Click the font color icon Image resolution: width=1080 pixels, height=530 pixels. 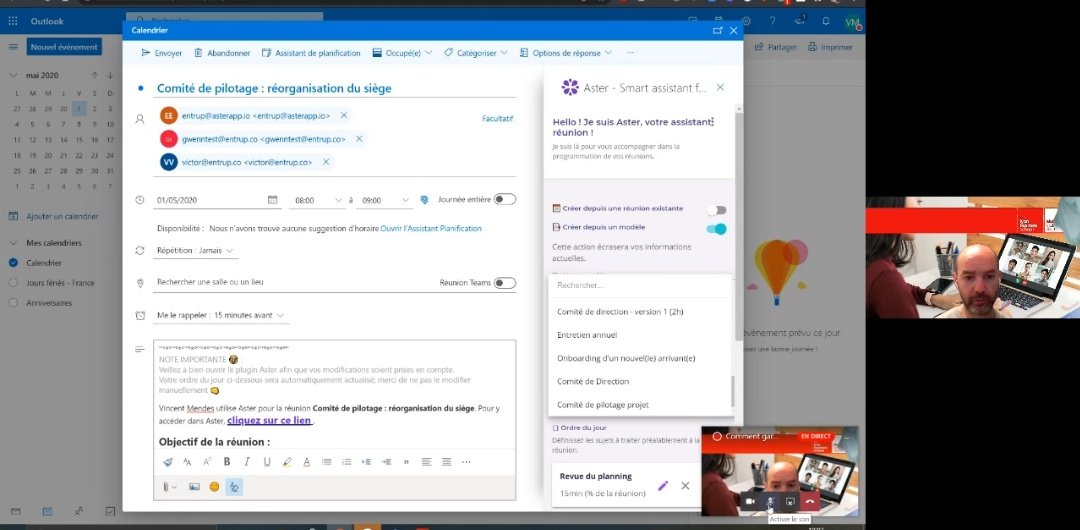pyautogui.click(x=307, y=462)
